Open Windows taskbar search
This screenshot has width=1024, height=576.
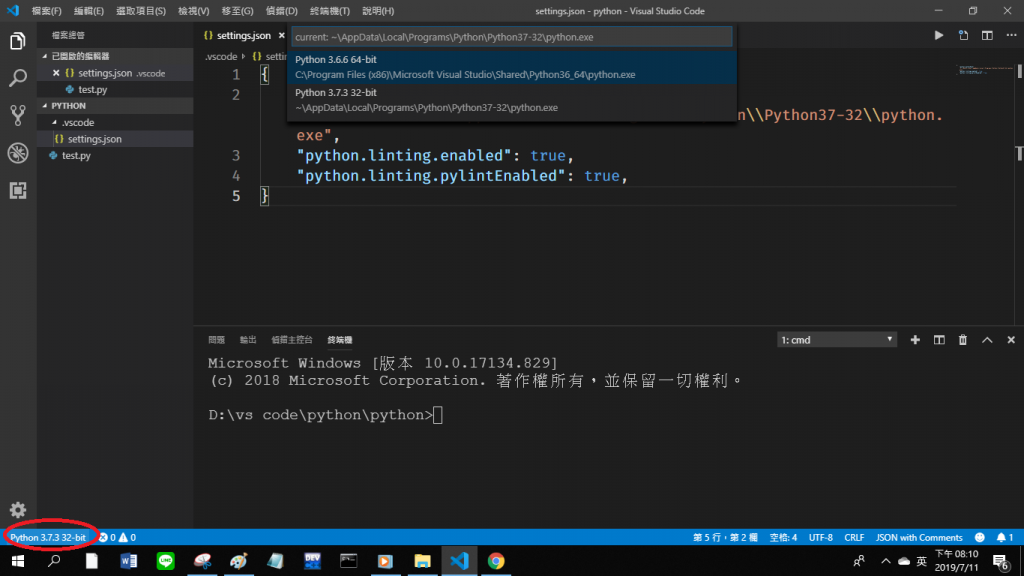[54, 561]
